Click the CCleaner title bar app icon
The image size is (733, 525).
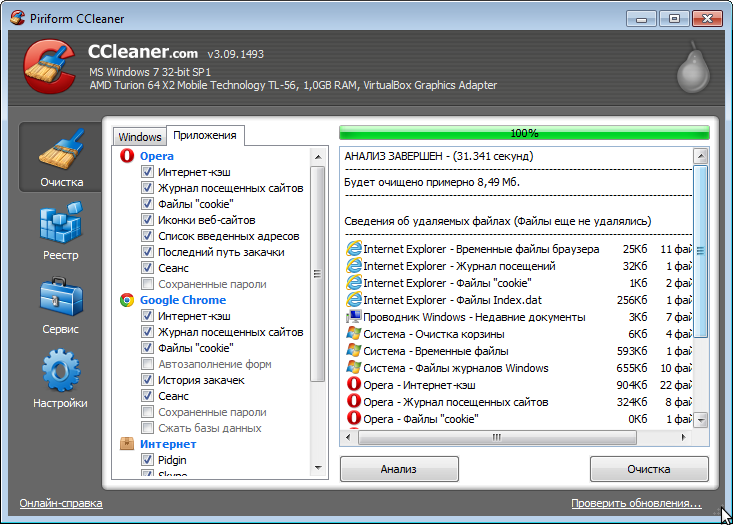coord(17,18)
